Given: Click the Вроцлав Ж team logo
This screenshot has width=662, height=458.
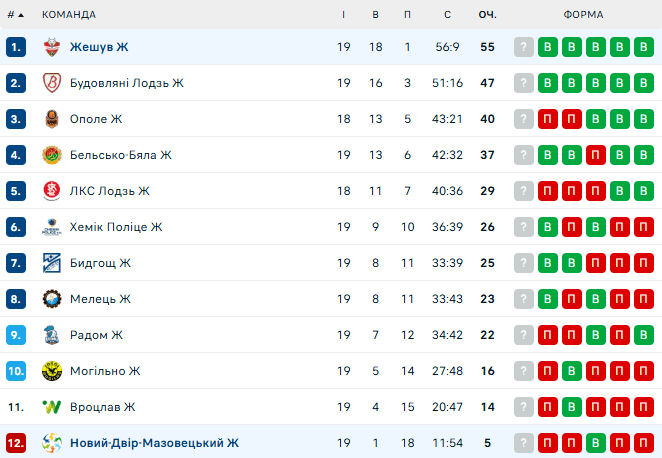Looking at the screenshot, I should (x=52, y=407).
